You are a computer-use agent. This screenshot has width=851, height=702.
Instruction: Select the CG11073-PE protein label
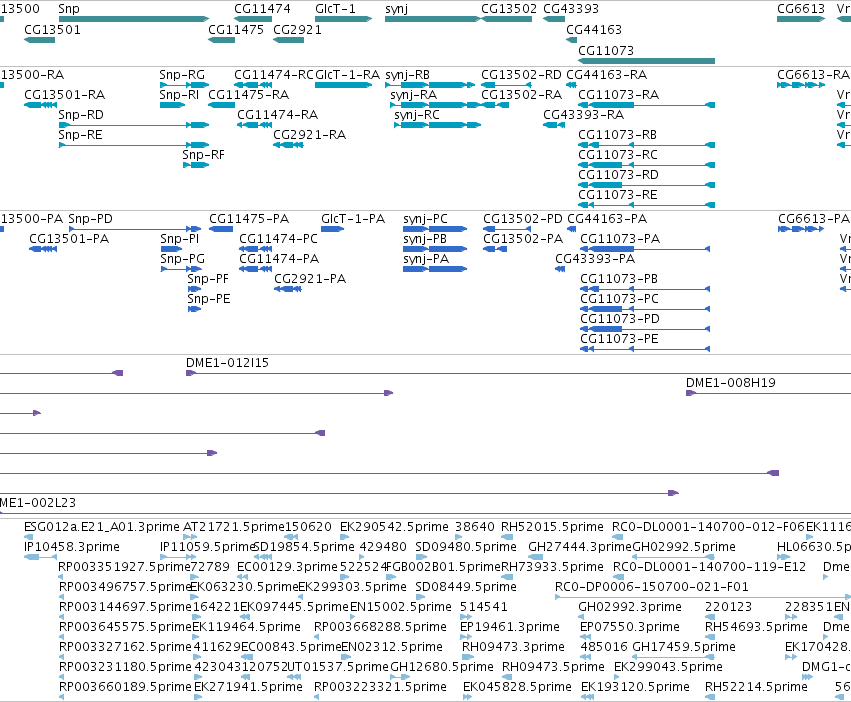(x=619, y=339)
